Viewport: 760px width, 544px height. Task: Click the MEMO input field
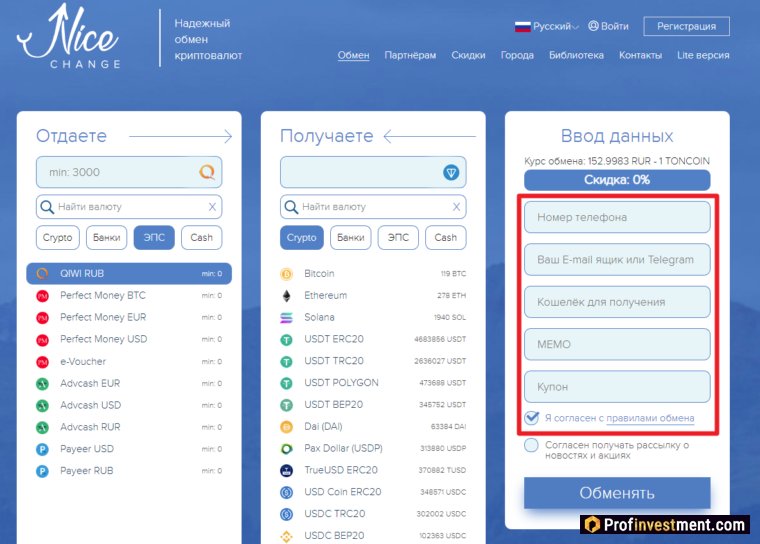[617, 344]
